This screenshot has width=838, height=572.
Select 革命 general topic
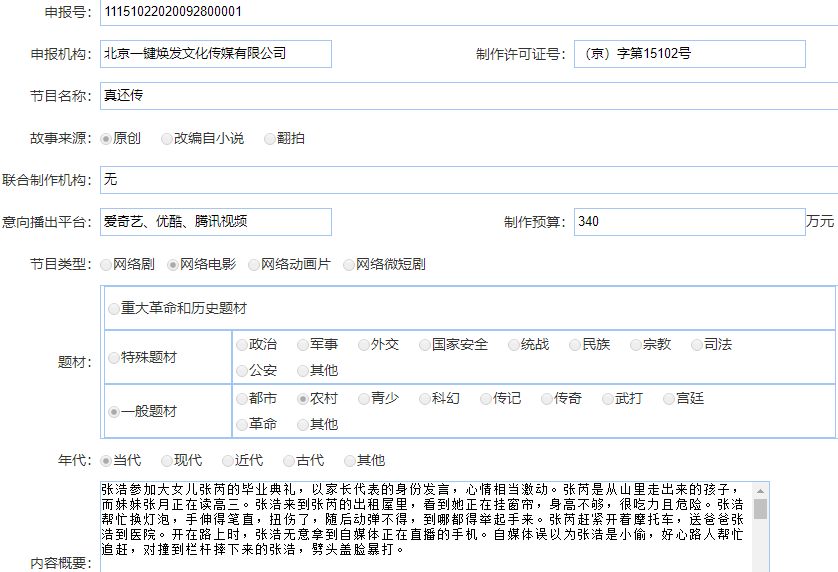click(242, 424)
